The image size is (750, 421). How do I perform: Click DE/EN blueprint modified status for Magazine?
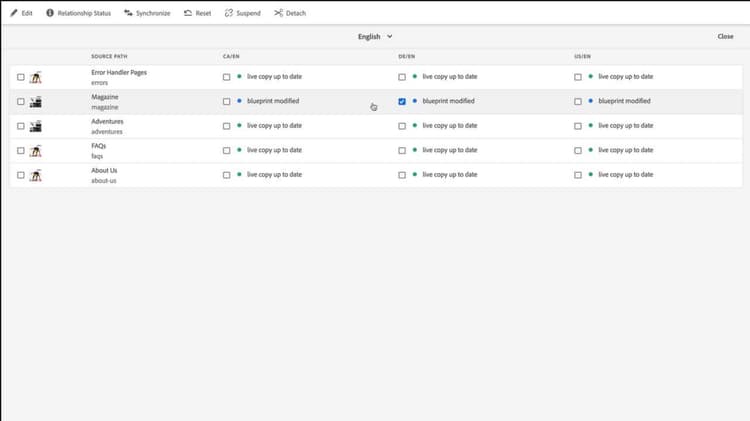[449, 101]
